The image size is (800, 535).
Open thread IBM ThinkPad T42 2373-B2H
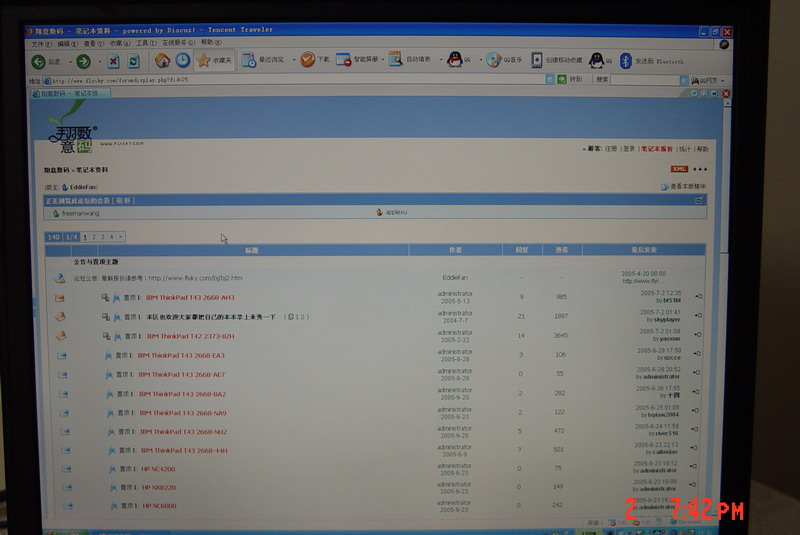click(190, 336)
